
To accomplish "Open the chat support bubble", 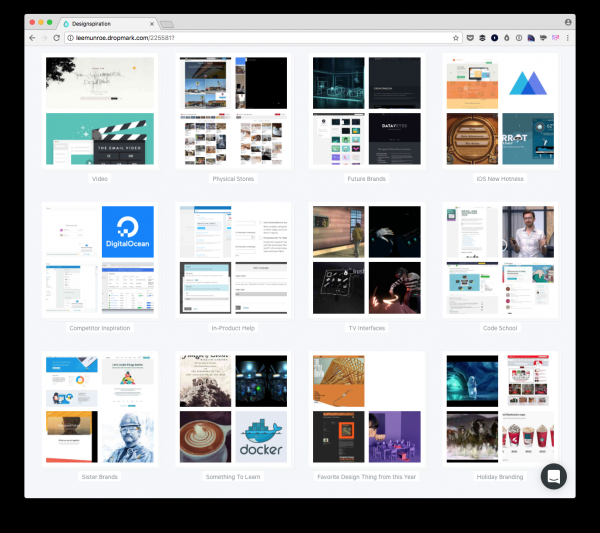I will click(554, 476).
